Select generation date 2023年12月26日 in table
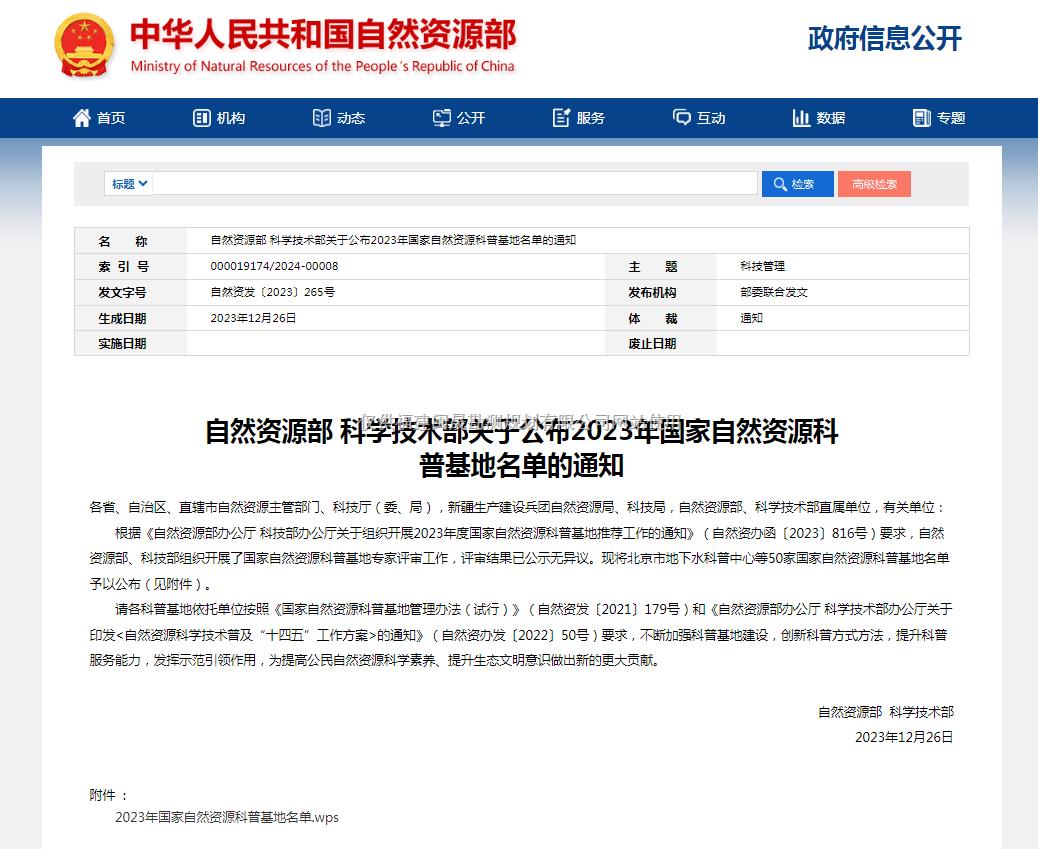 253,318
